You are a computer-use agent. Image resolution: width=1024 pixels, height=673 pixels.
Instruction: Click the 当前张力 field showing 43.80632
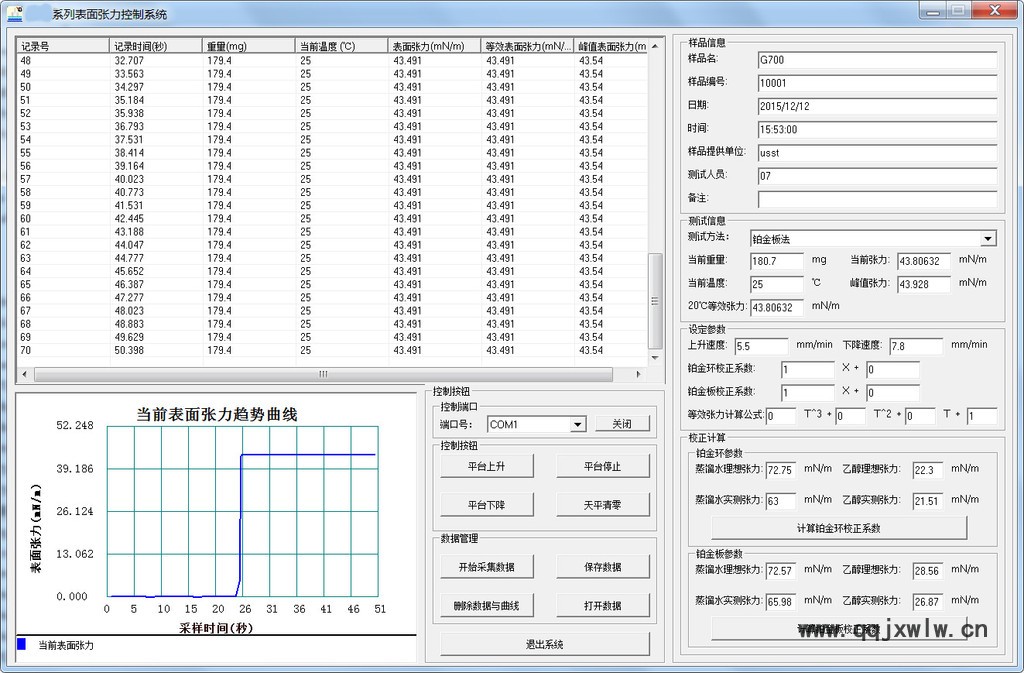pyautogui.click(x=923, y=261)
